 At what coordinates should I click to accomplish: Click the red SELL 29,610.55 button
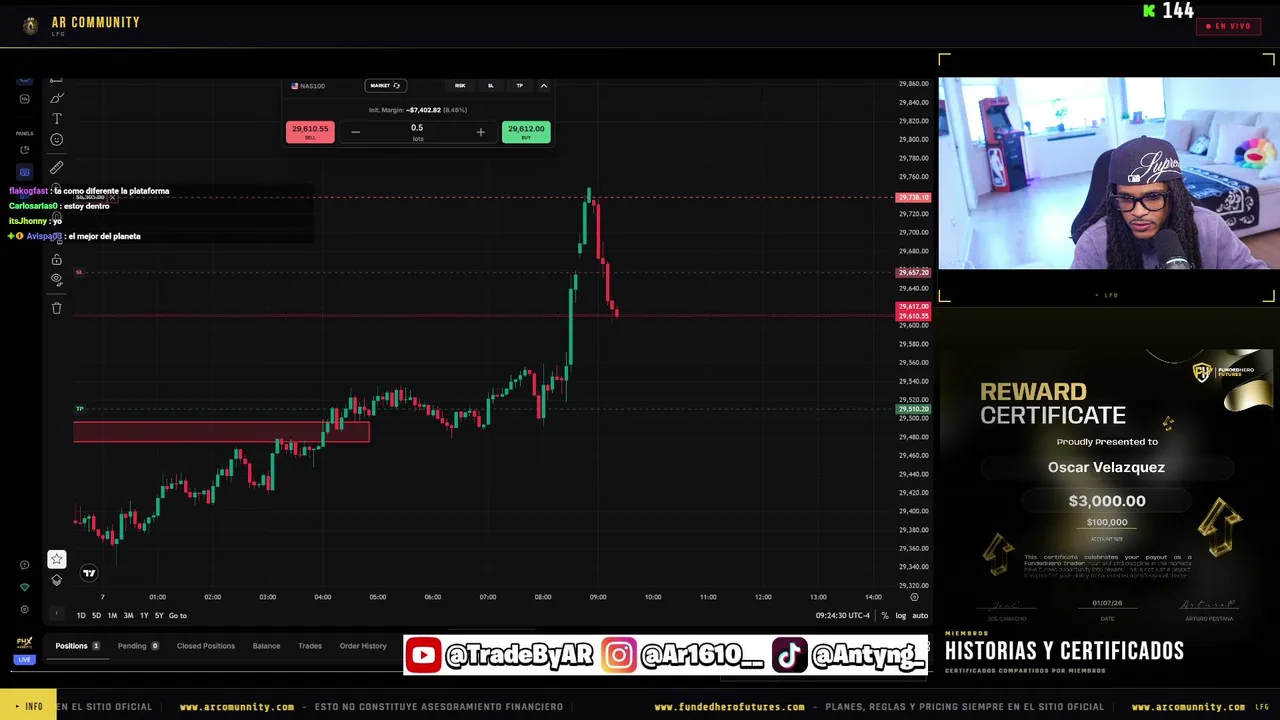310,132
